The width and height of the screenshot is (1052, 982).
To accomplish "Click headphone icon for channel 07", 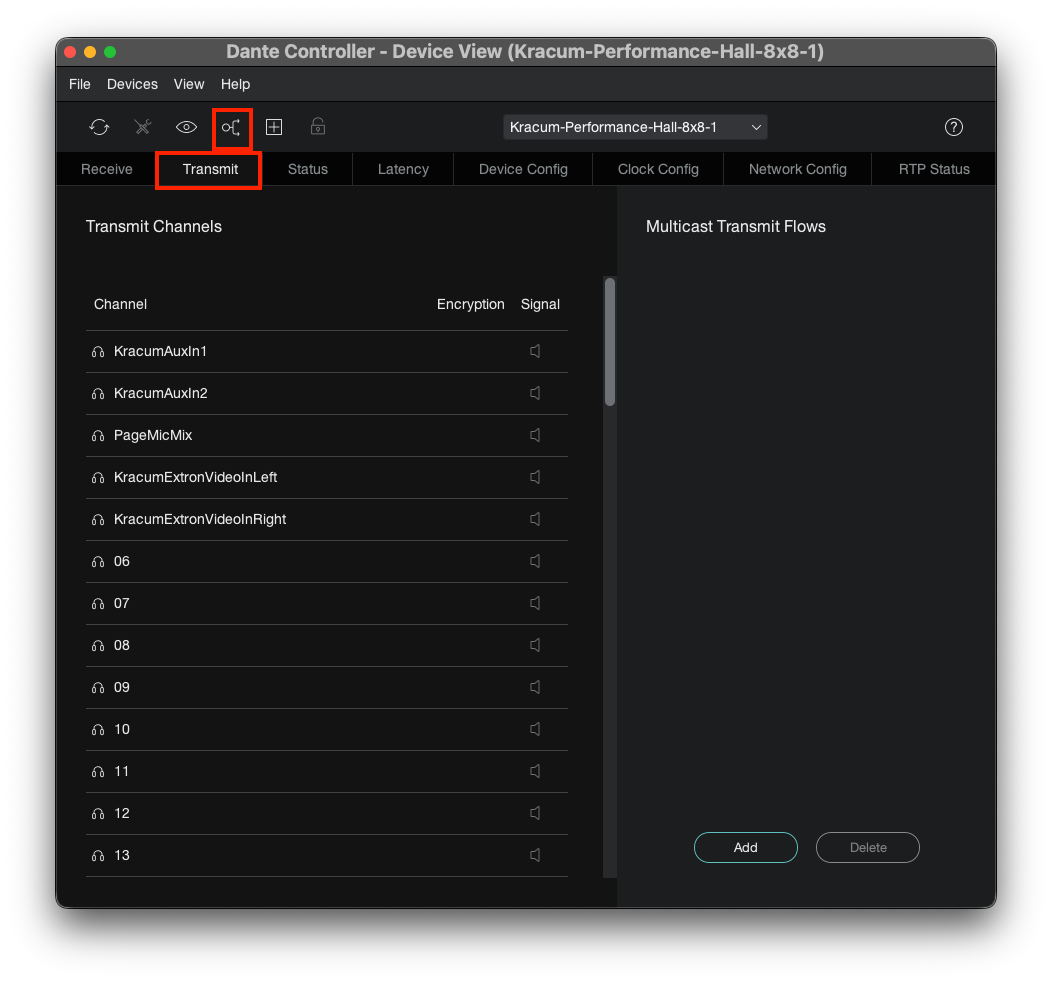I will click(x=98, y=604).
